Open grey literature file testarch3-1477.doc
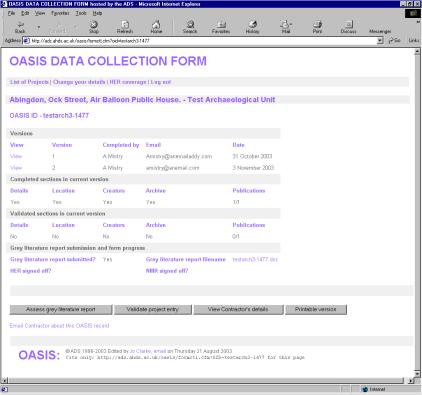The height and width of the screenshot is (395, 422). click(x=255, y=259)
